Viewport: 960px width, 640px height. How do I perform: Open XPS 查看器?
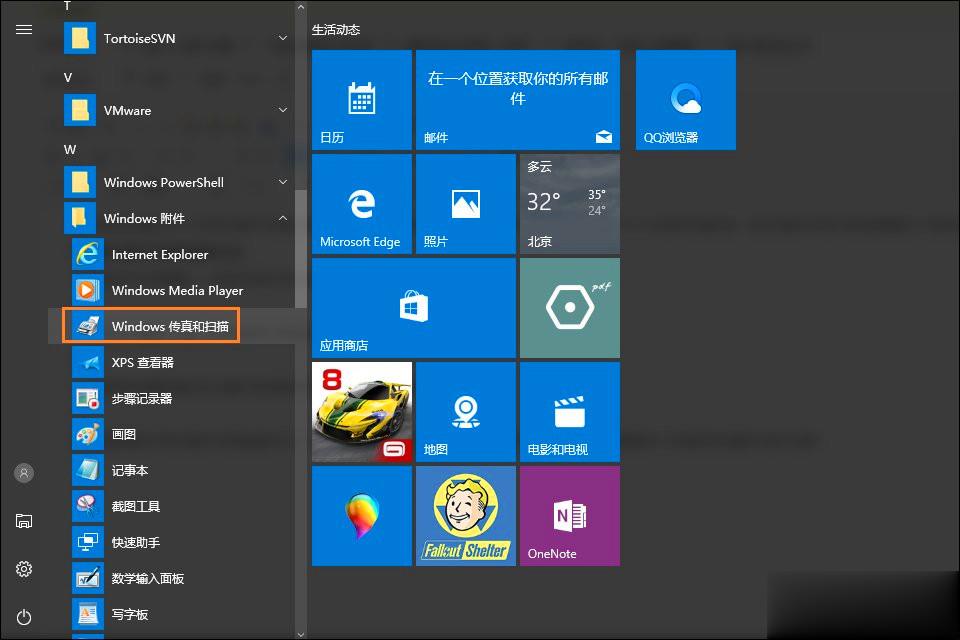click(178, 362)
